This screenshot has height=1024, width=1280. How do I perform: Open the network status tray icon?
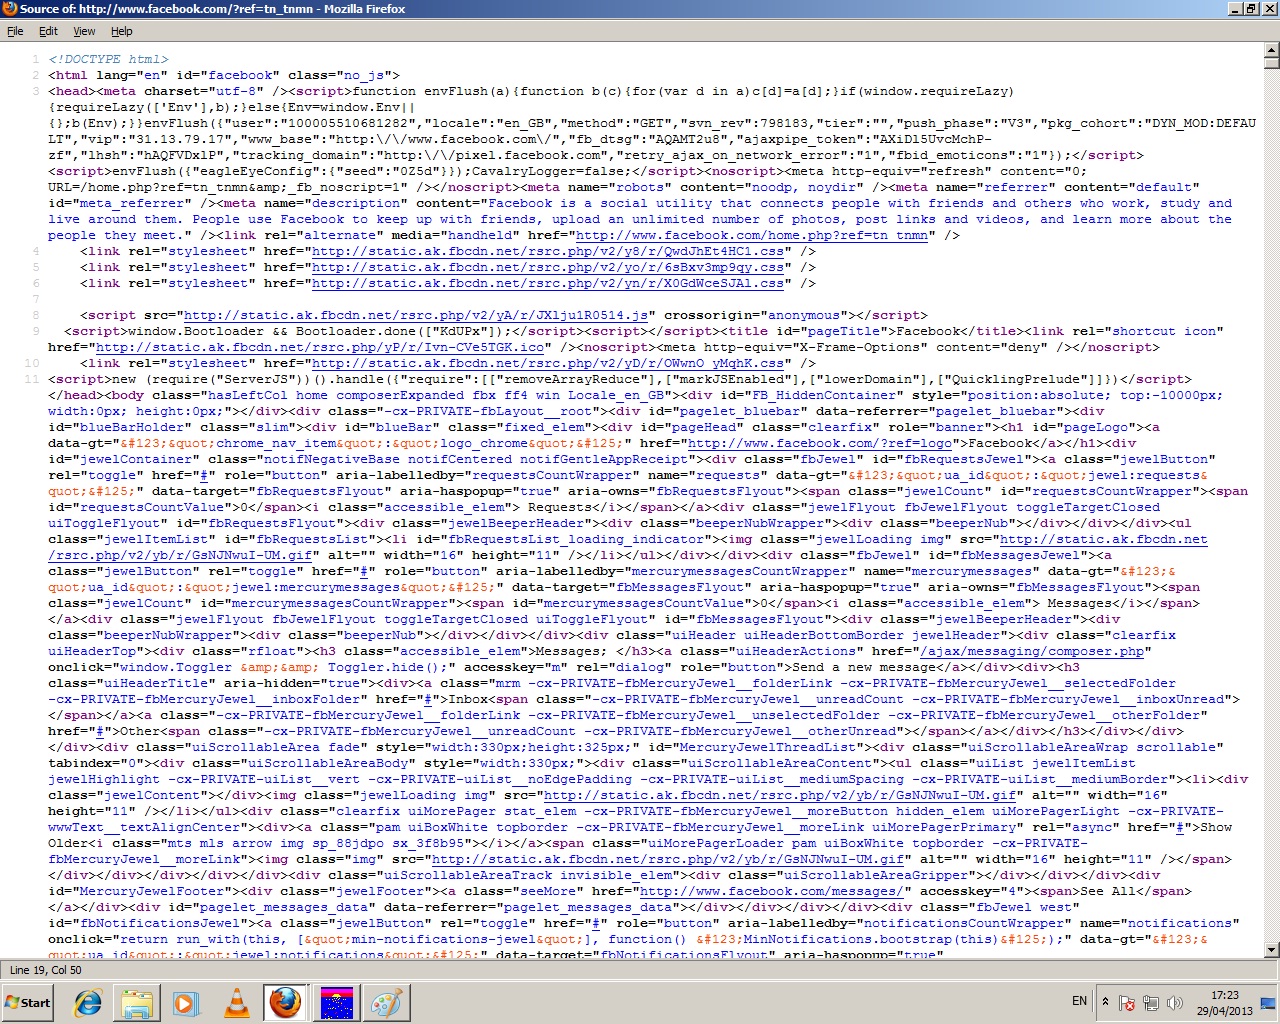1151,1002
